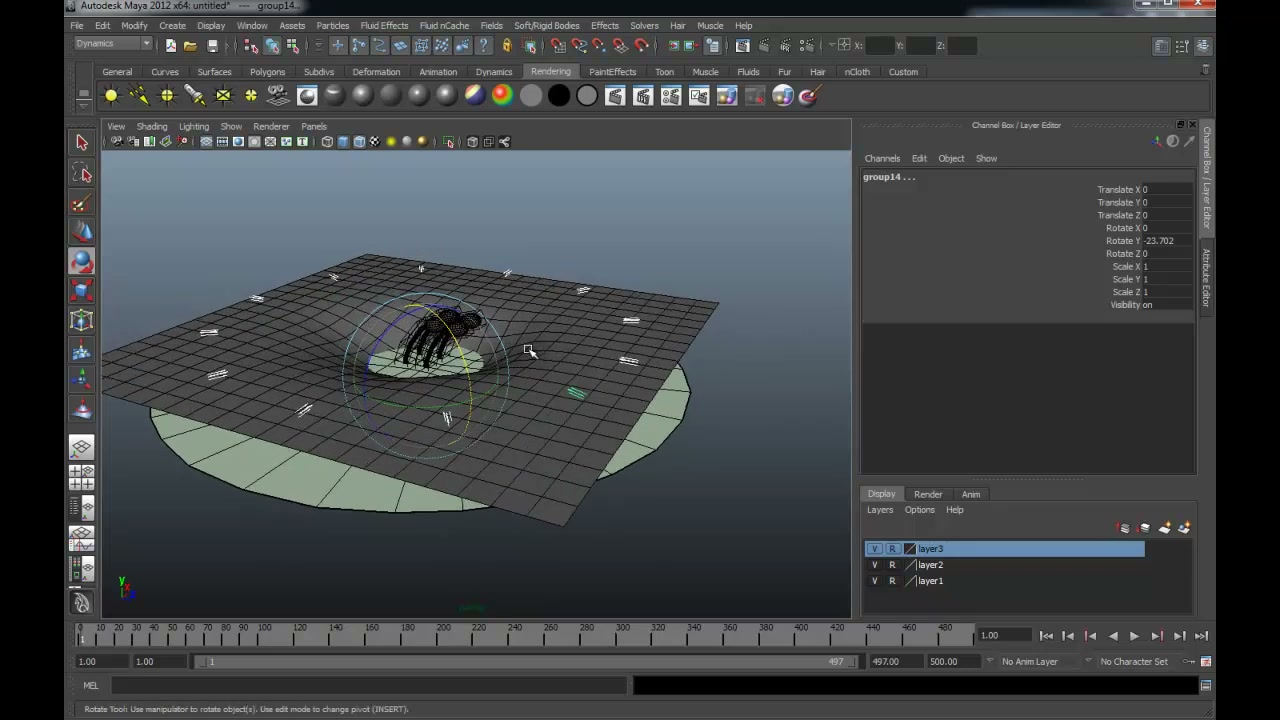Toggle visibility V of layer1
Image resolution: width=1280 pixels, height=720 pixels.
pyautogui.click(x=875, y=581)
